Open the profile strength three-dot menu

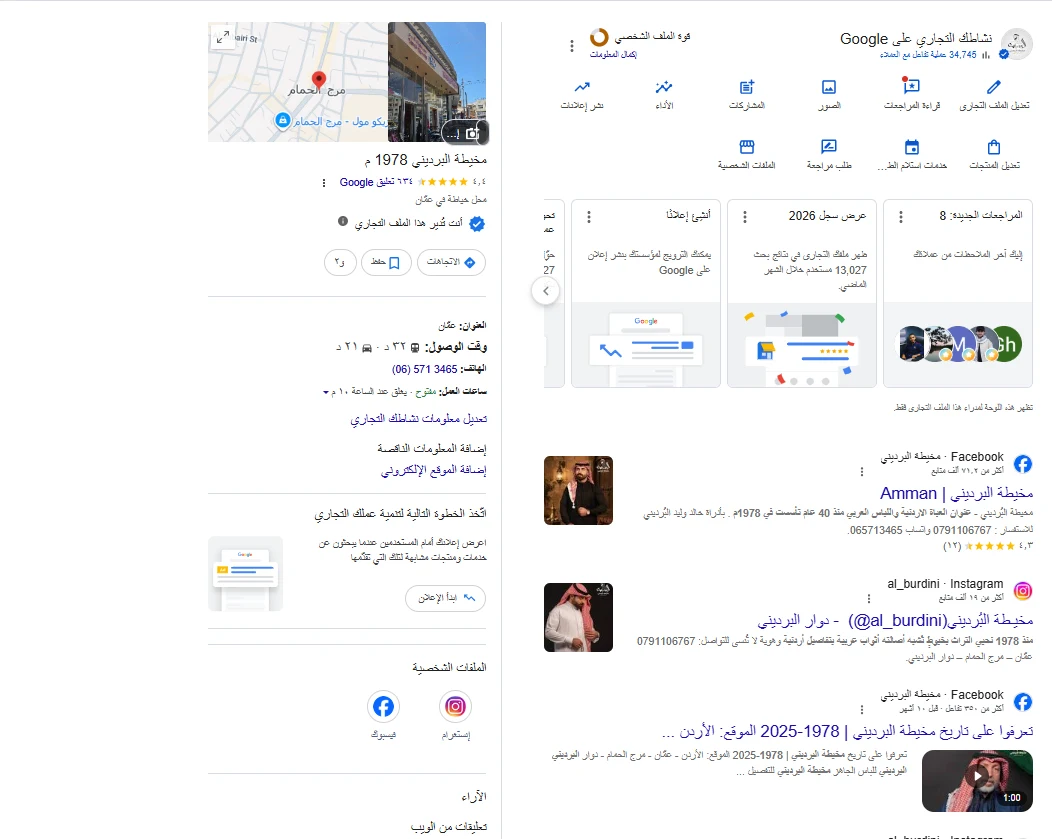pyautogui.click(x=572, y=46)
